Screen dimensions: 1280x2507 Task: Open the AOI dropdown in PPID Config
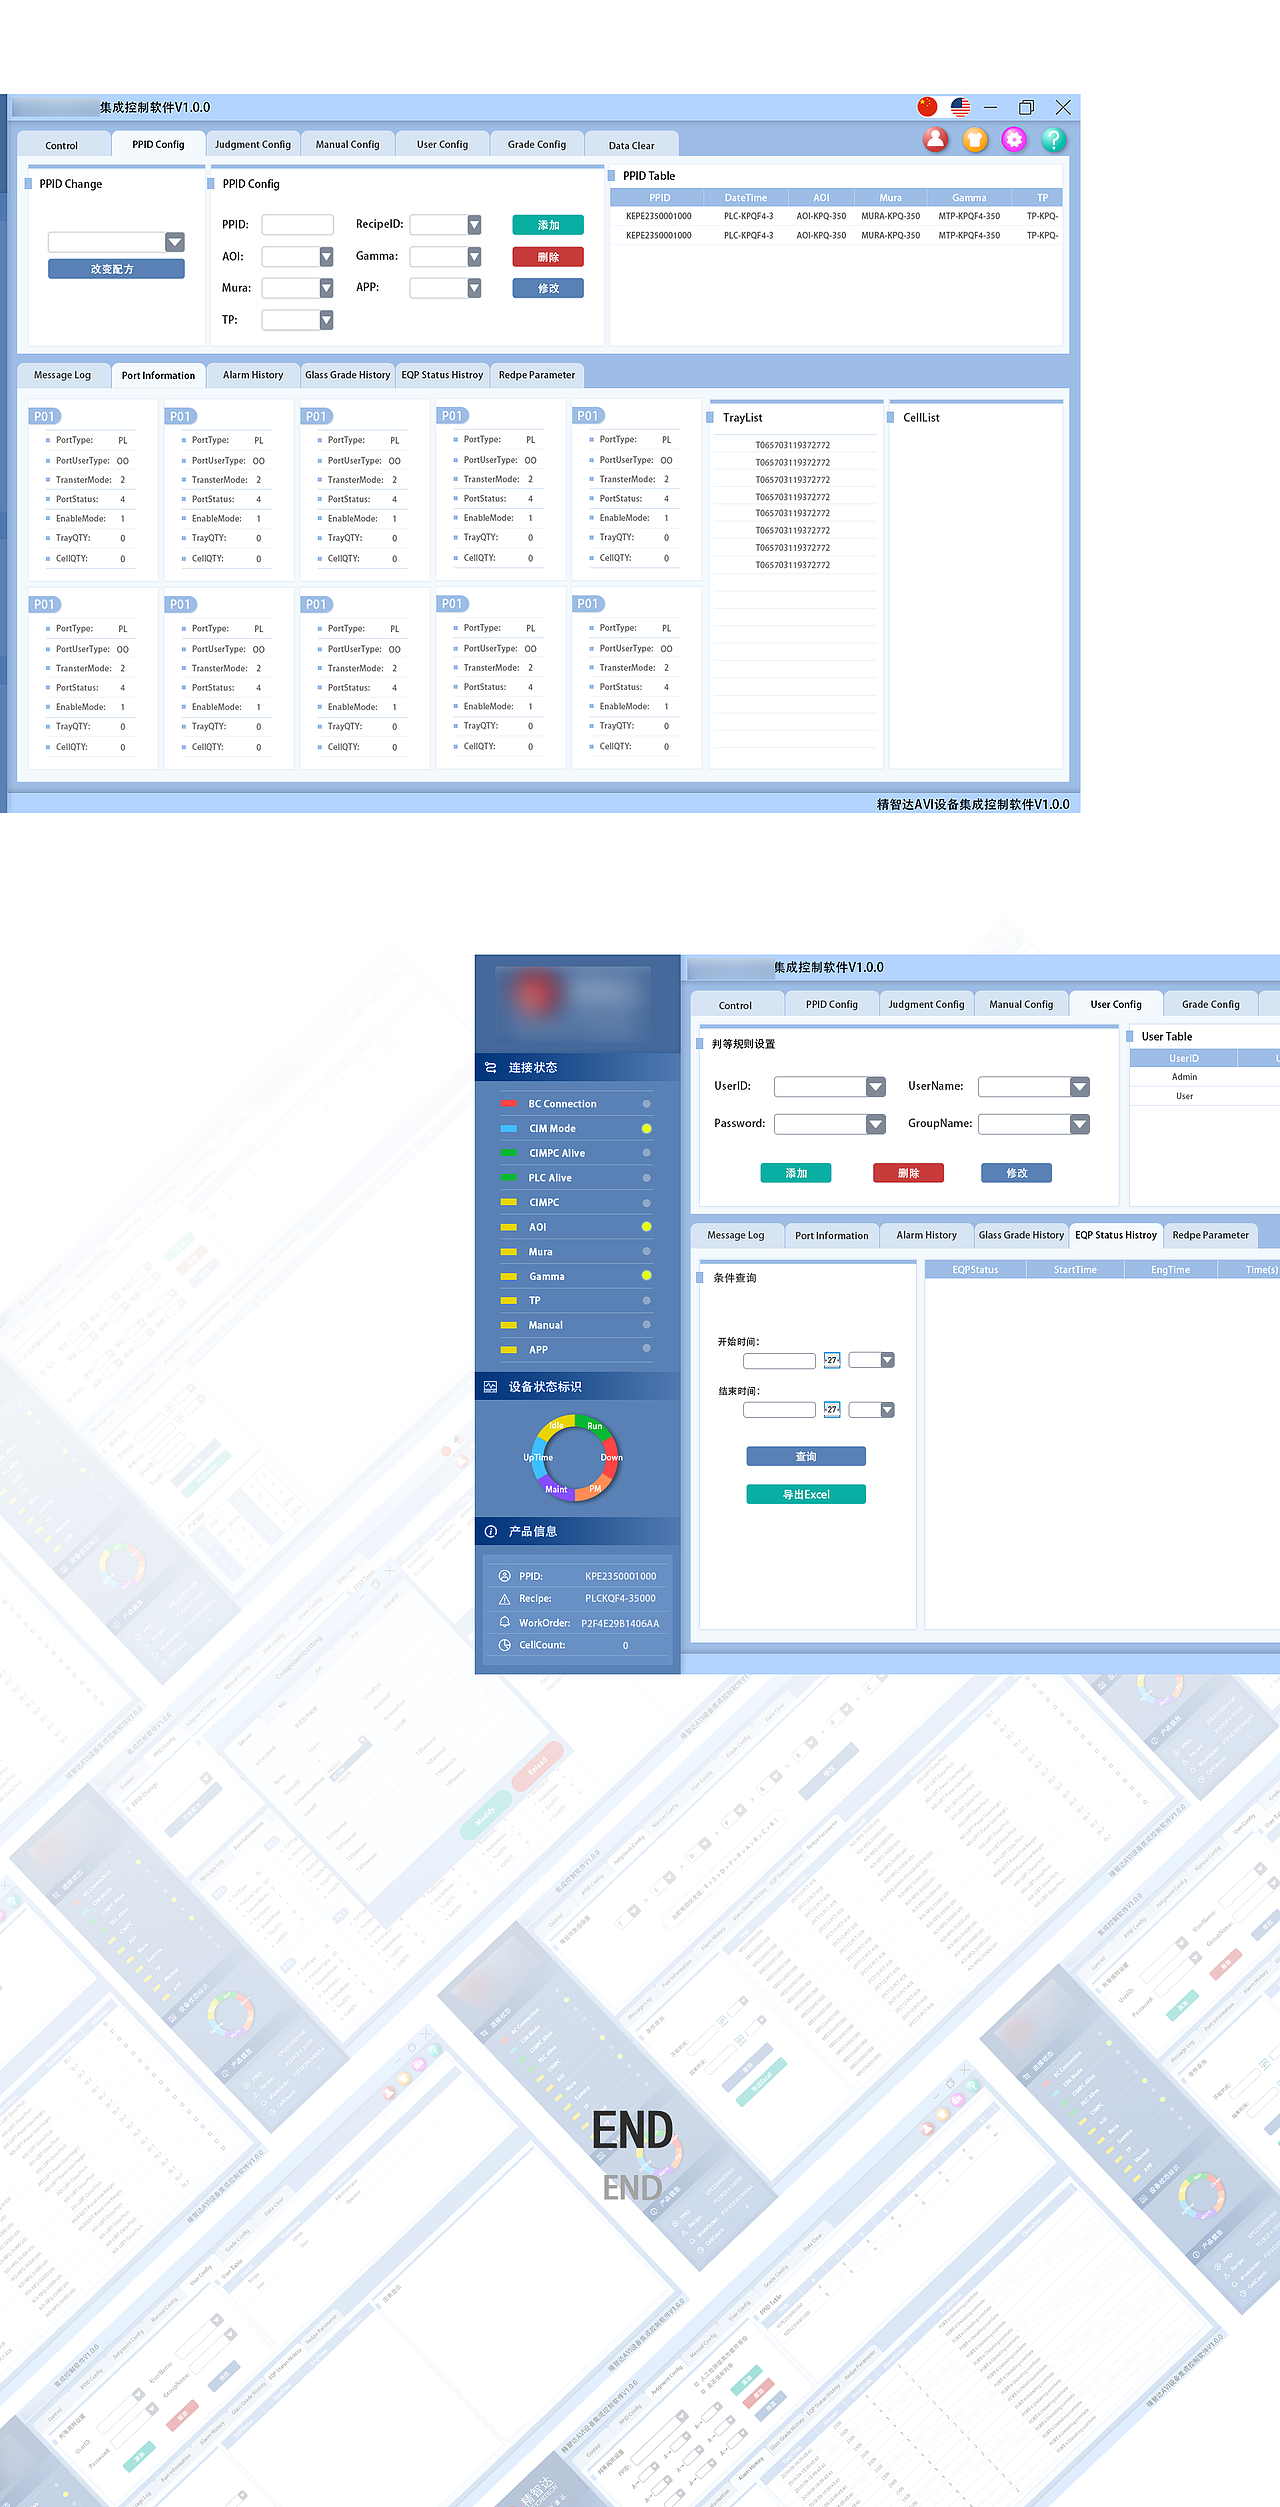click(326, 257)
